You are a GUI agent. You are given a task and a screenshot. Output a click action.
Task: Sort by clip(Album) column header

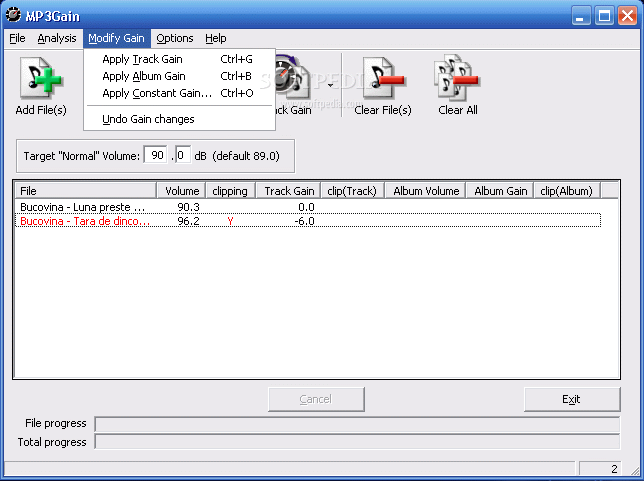pos(567,191)
